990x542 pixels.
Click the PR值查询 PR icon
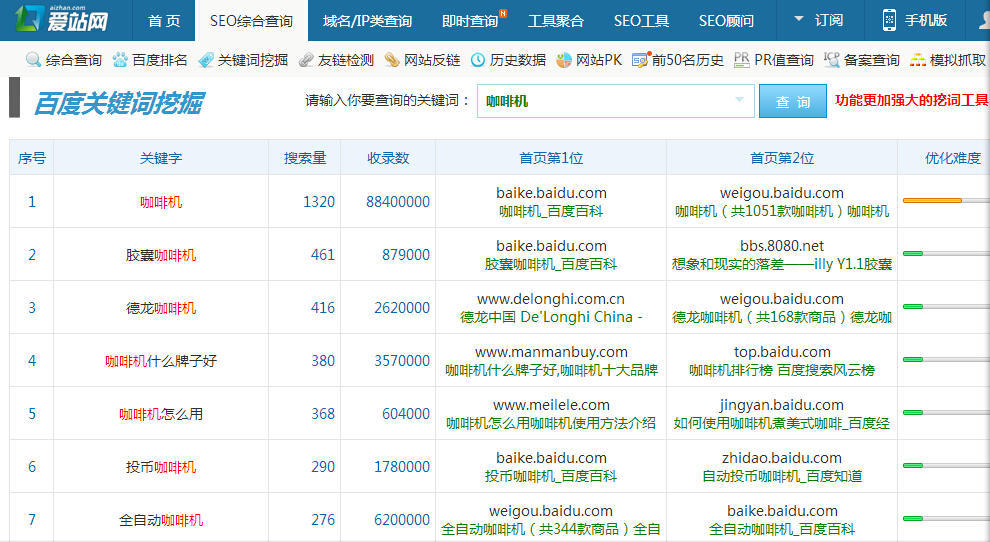(742, 60)
